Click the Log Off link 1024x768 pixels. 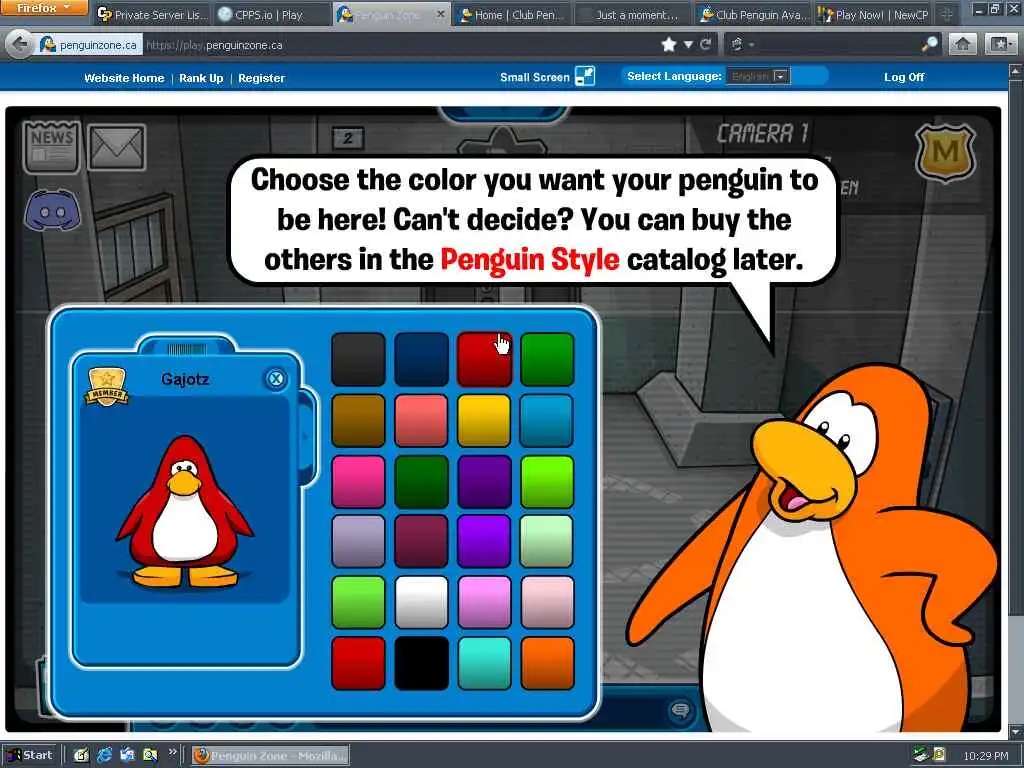click(x=904, y=77)
